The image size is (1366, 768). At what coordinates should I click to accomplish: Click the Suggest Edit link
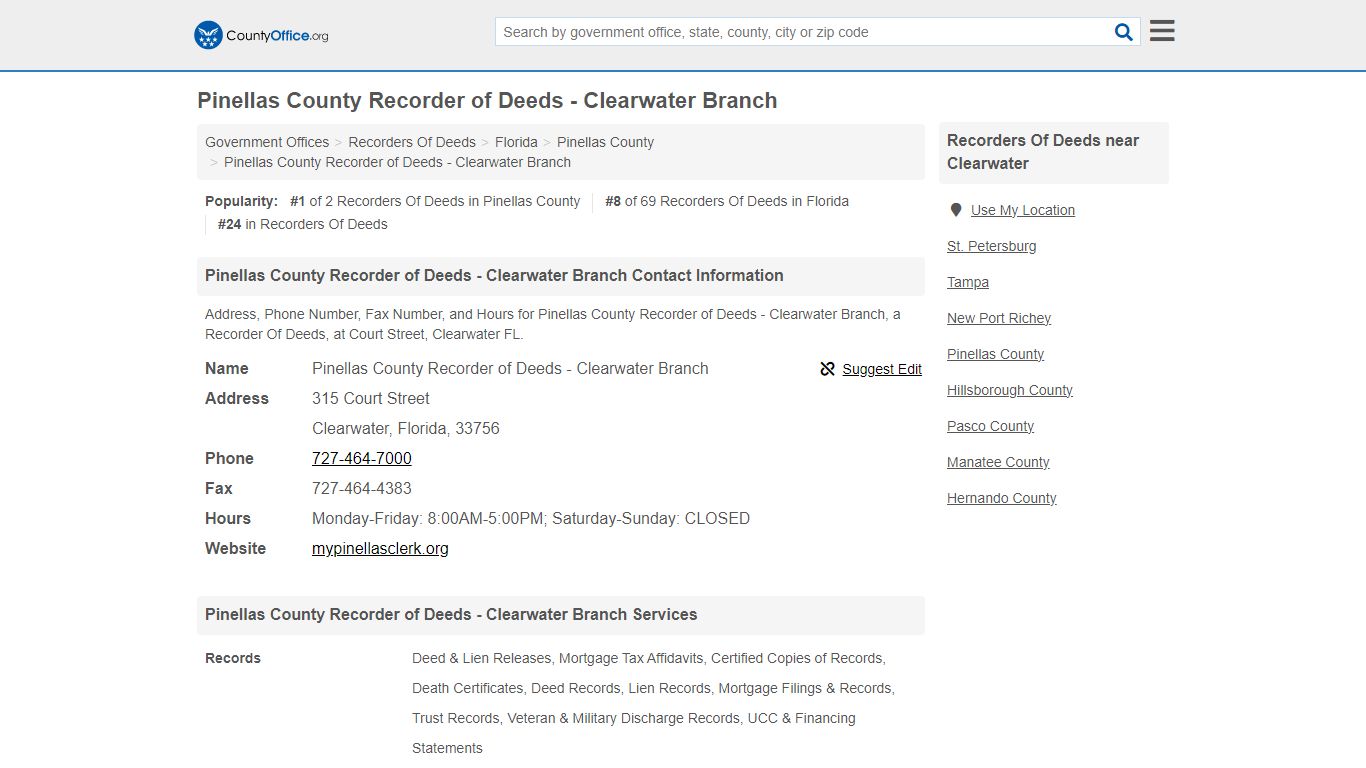(882, 369)
